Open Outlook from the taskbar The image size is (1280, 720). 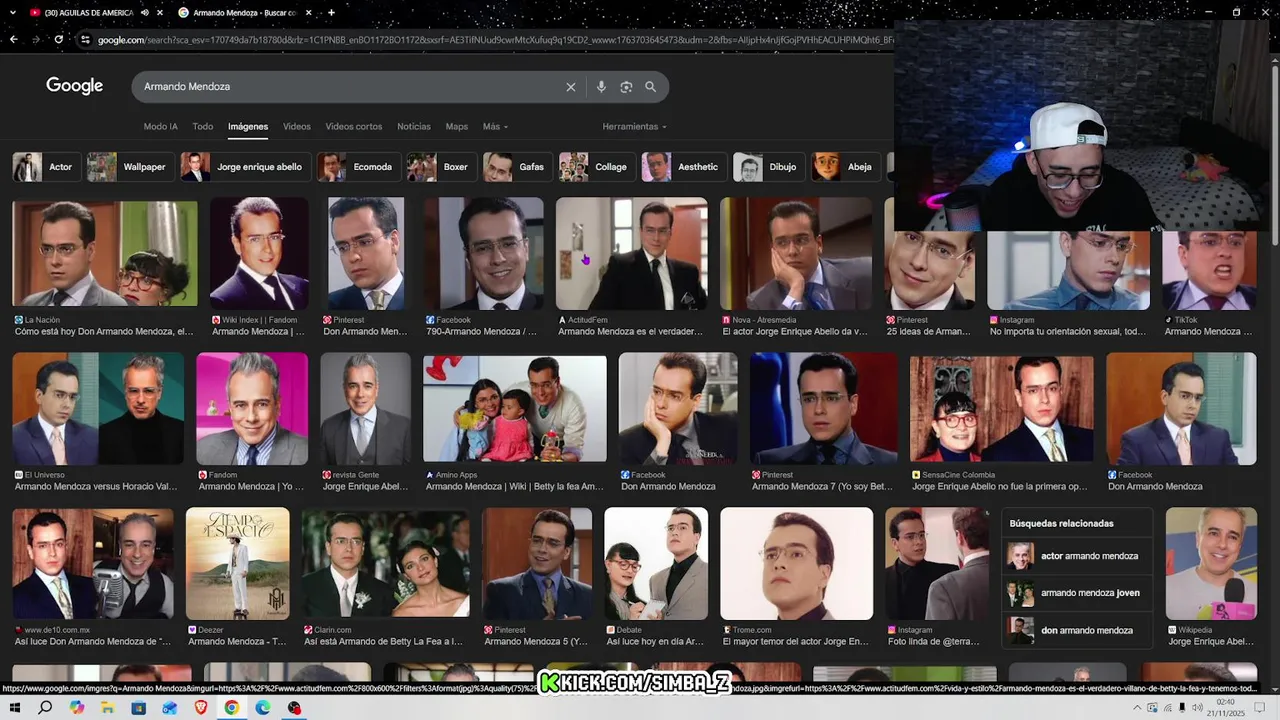(169, 708)
